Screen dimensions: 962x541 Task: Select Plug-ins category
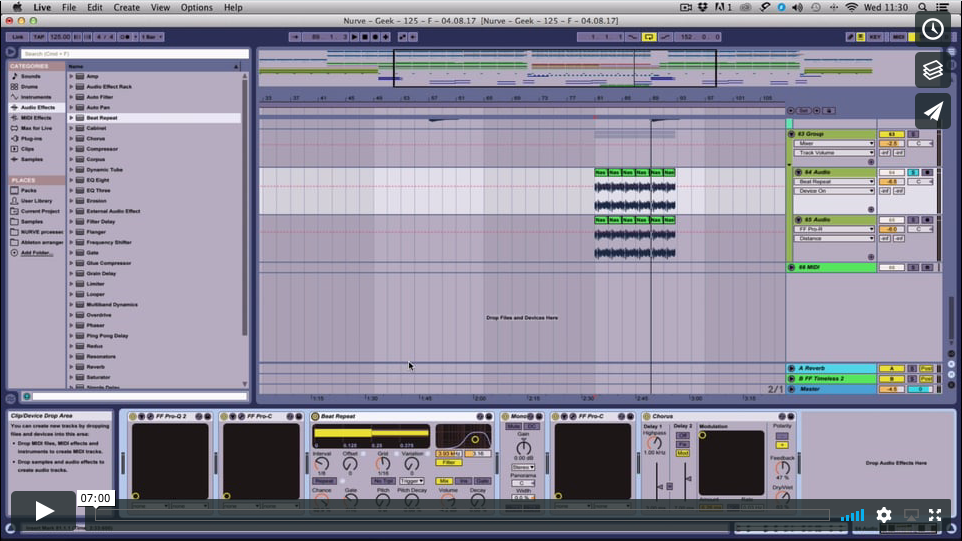coord(31,139)
